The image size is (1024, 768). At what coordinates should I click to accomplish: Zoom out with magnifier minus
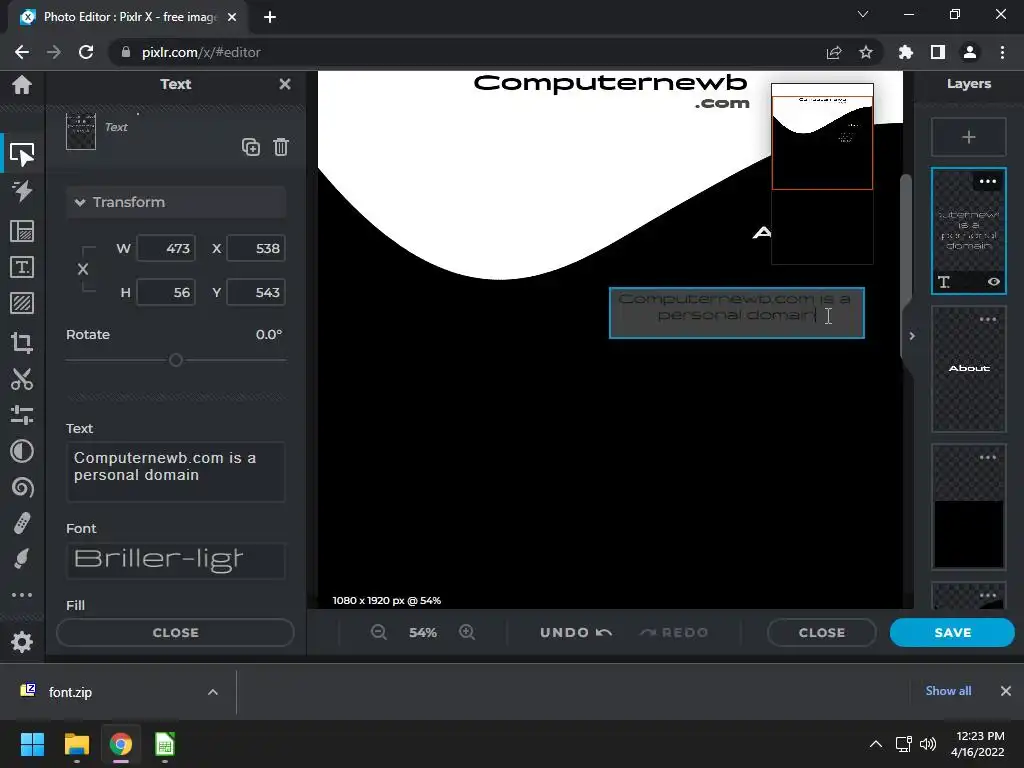click(x=379, y=632)
